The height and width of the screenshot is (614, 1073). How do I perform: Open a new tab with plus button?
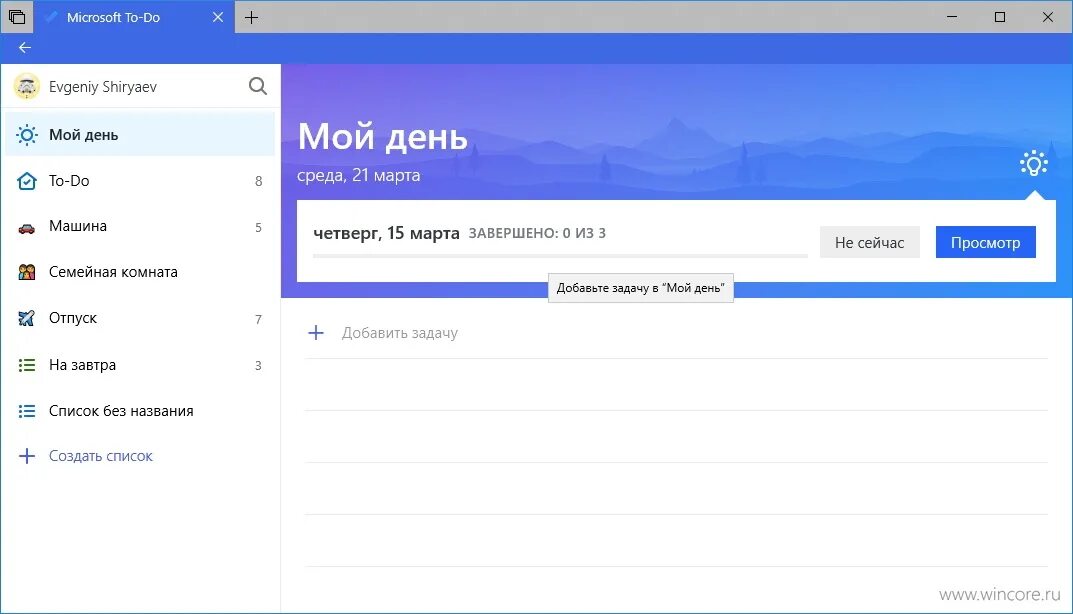tap(251, 17)
